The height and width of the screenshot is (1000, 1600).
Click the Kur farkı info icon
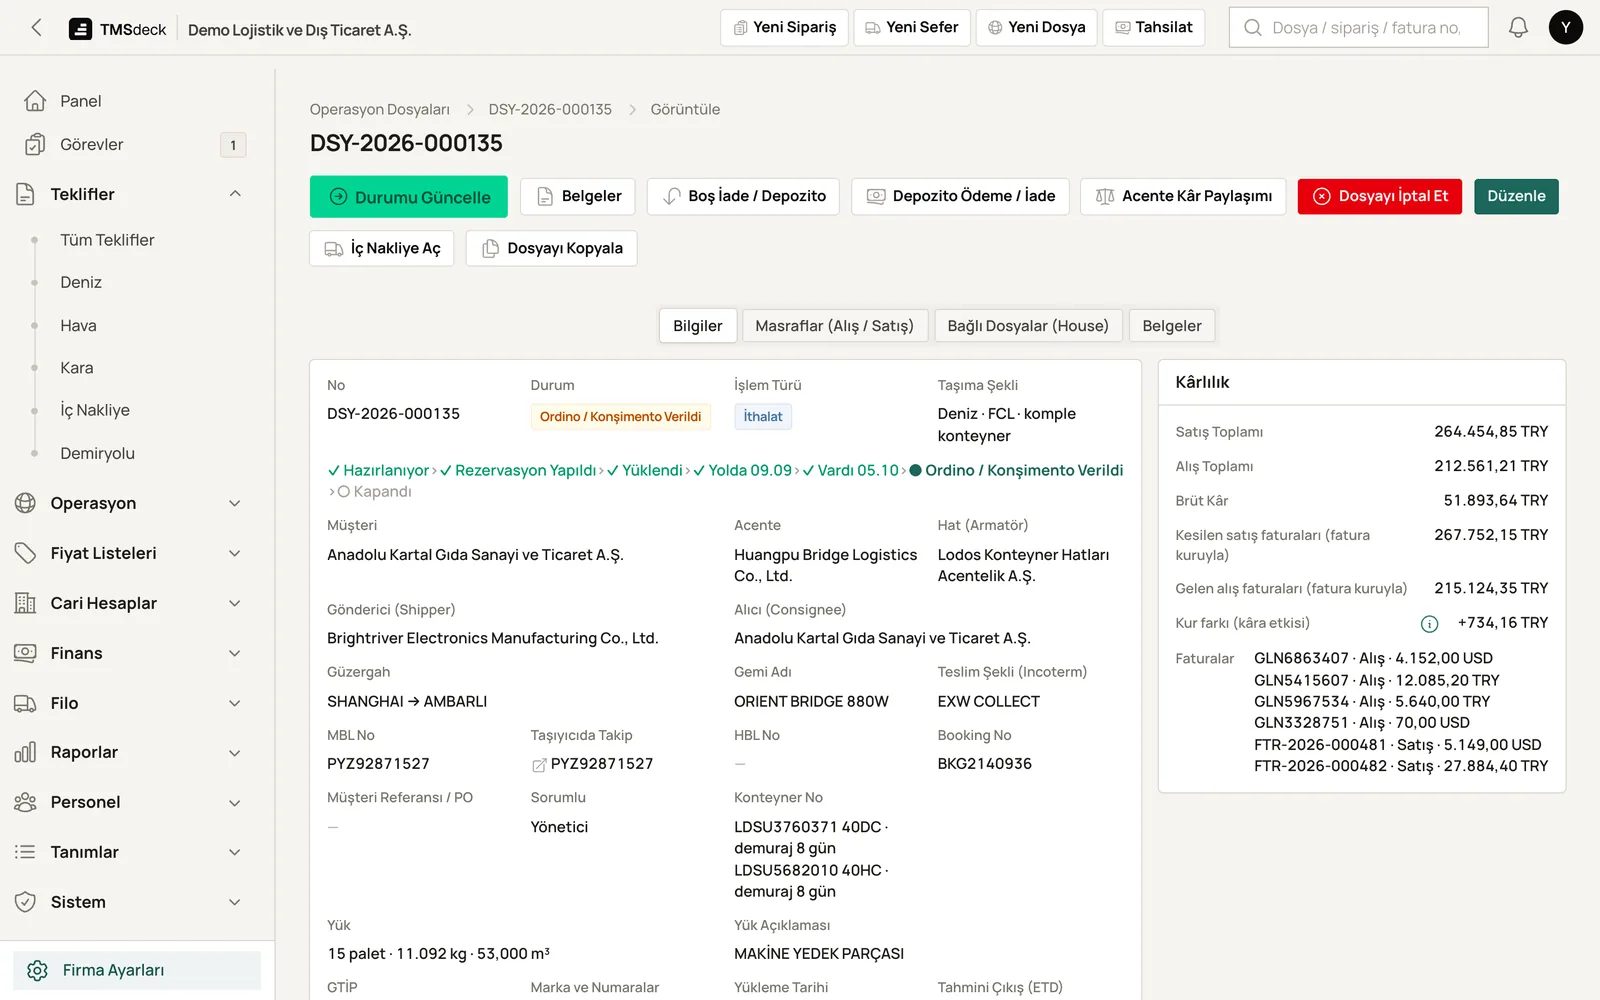tap(1430, 624)
